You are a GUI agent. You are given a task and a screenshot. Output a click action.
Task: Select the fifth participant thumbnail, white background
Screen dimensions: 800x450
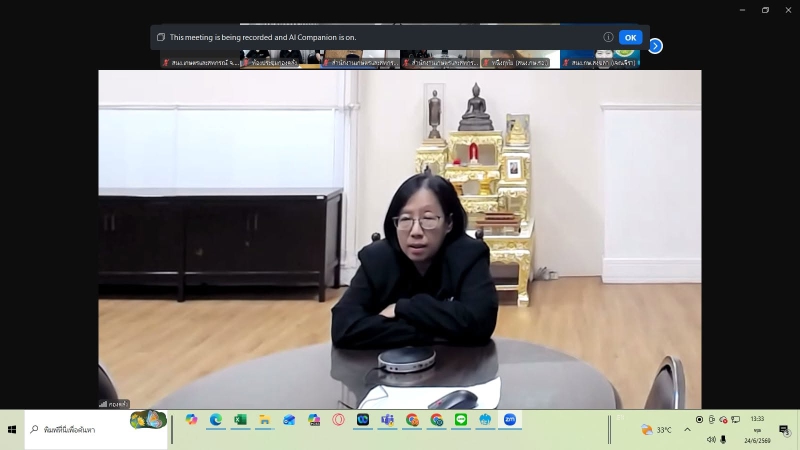point(520,59)
